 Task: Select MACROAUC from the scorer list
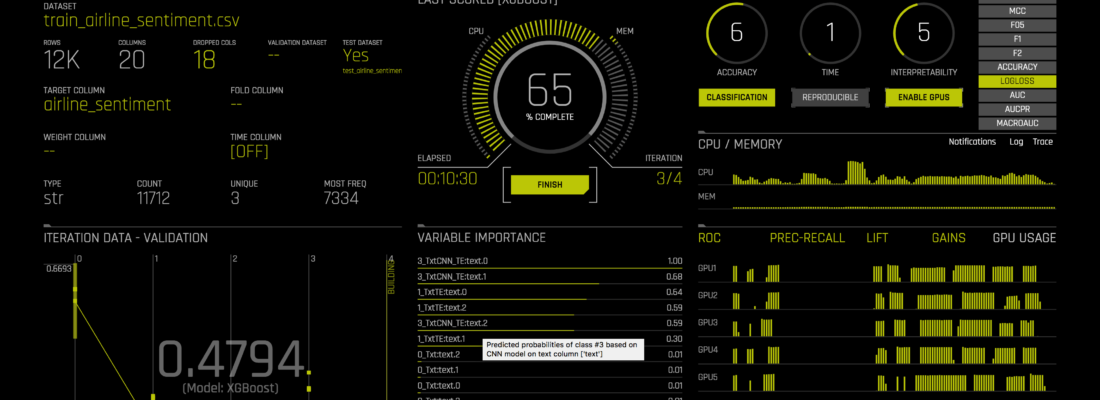(x=1015, y=123)
